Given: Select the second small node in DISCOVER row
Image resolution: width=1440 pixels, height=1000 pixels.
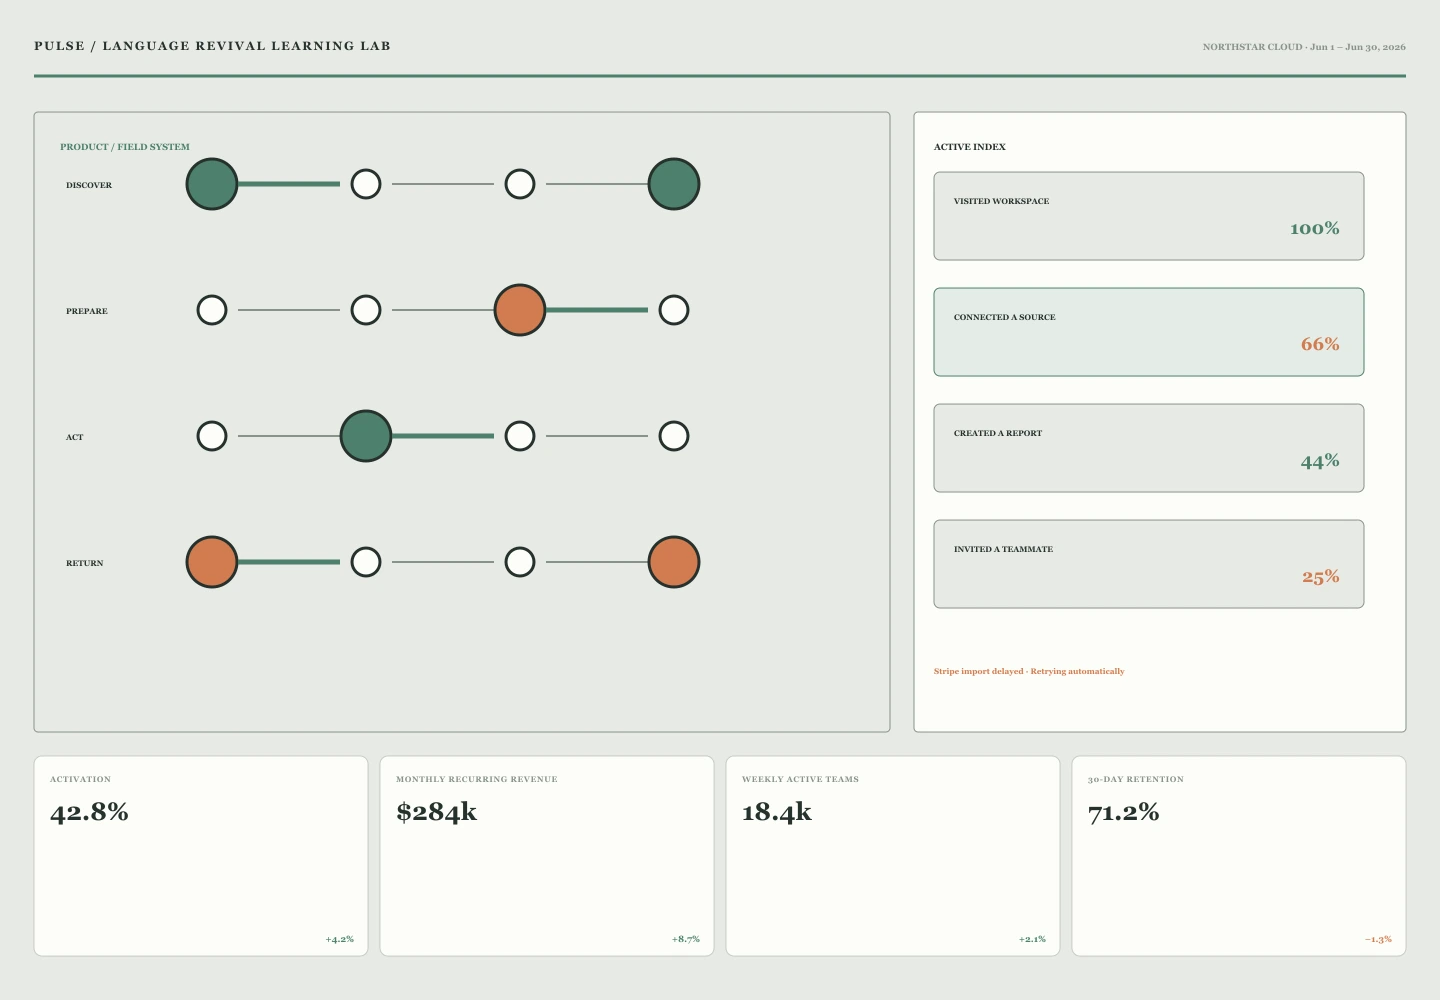Looking at the screenshot, I should click(366, 184).
